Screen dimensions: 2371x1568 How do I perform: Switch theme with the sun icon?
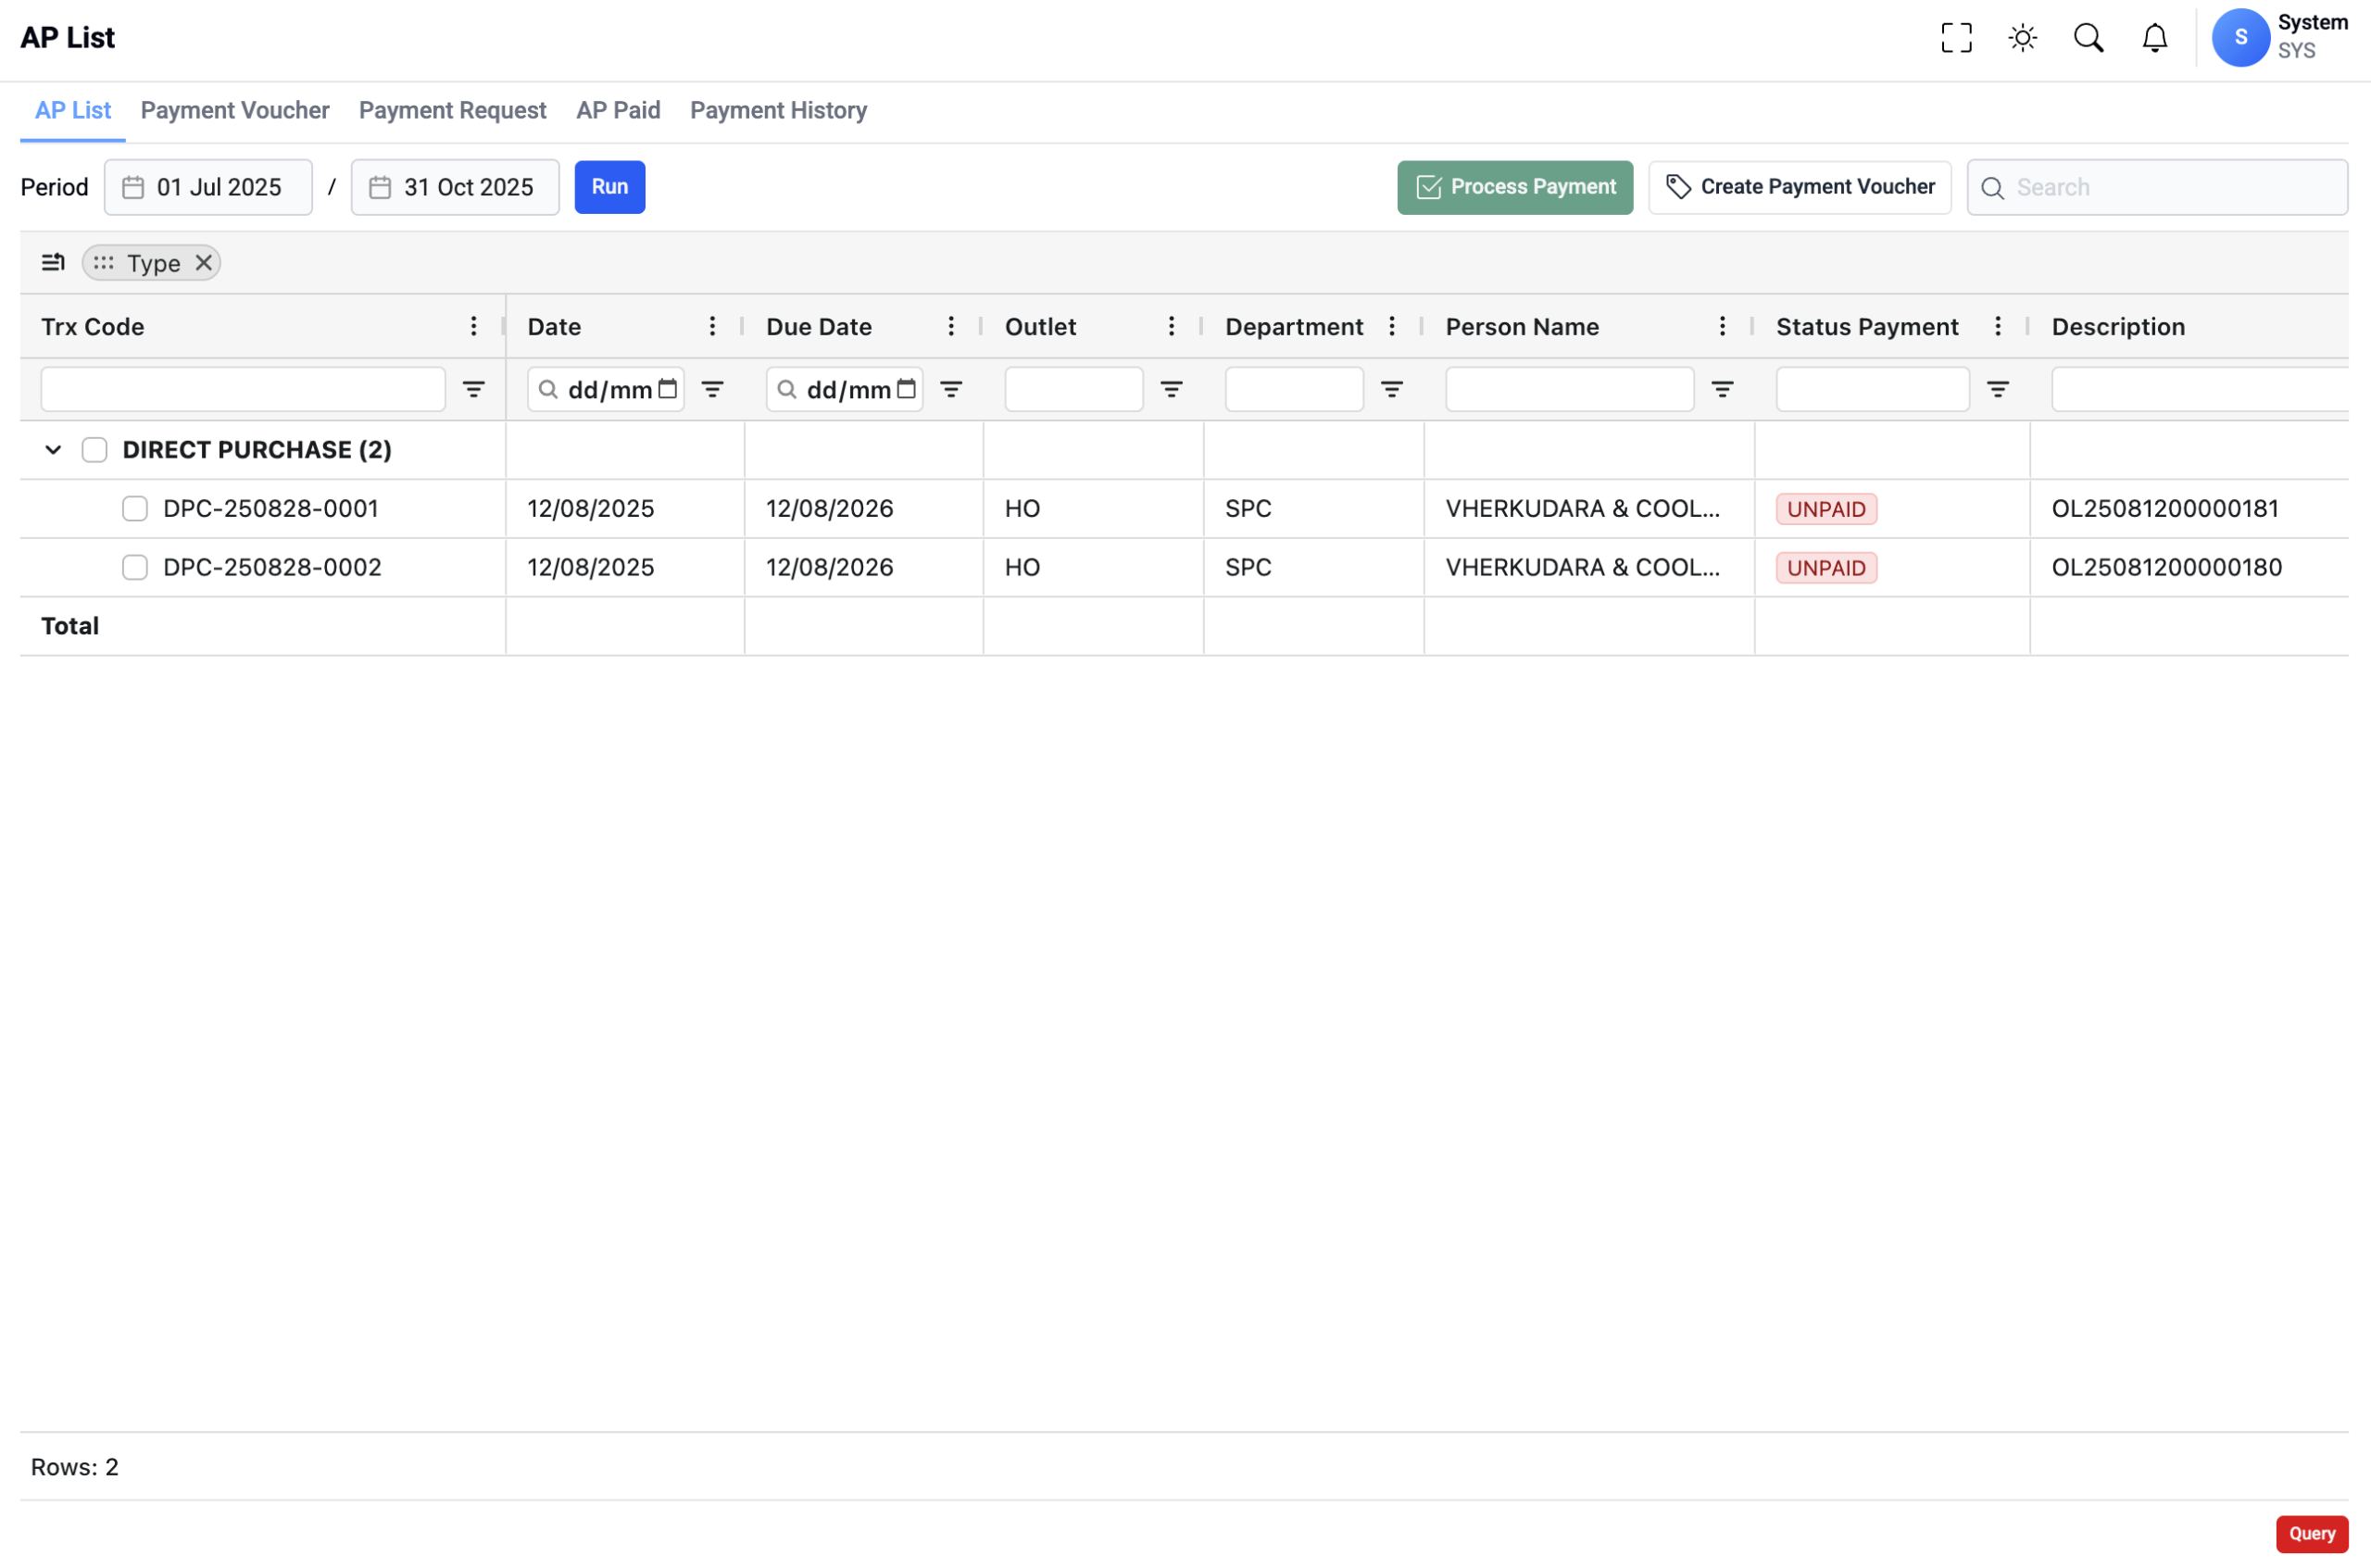(x=2022, y=38)
